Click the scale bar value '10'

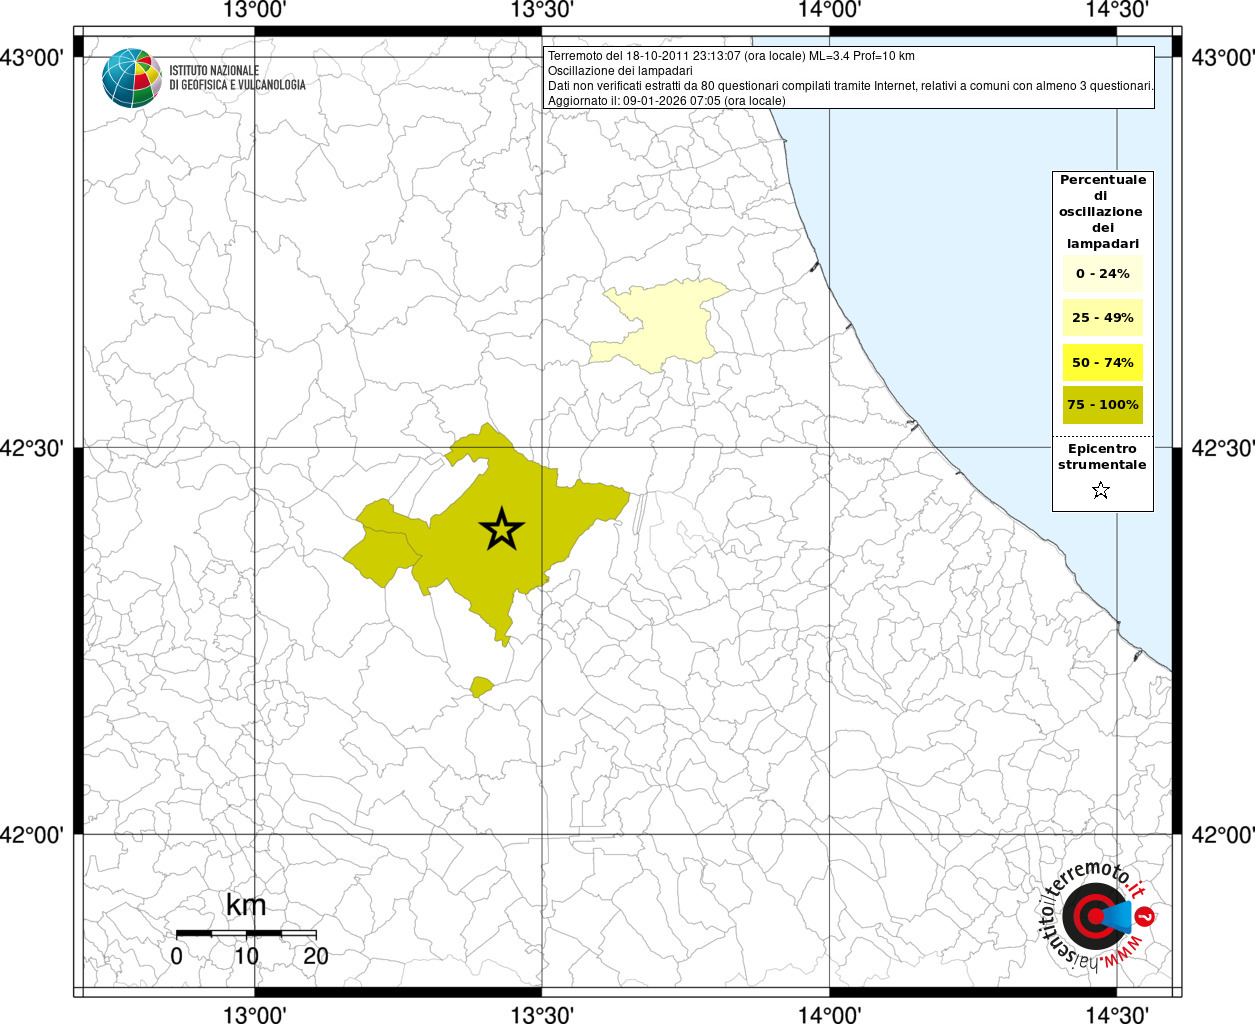click(246, 956)
